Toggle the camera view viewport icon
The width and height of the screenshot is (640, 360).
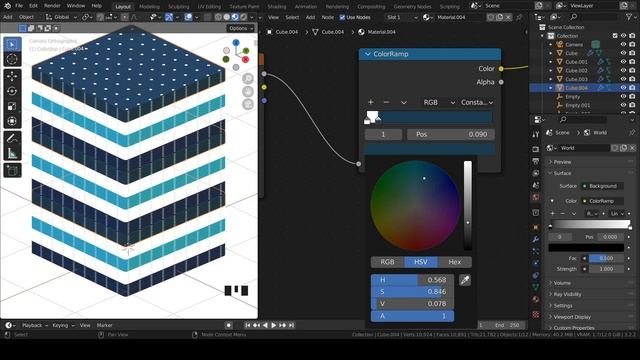[248, 104]
